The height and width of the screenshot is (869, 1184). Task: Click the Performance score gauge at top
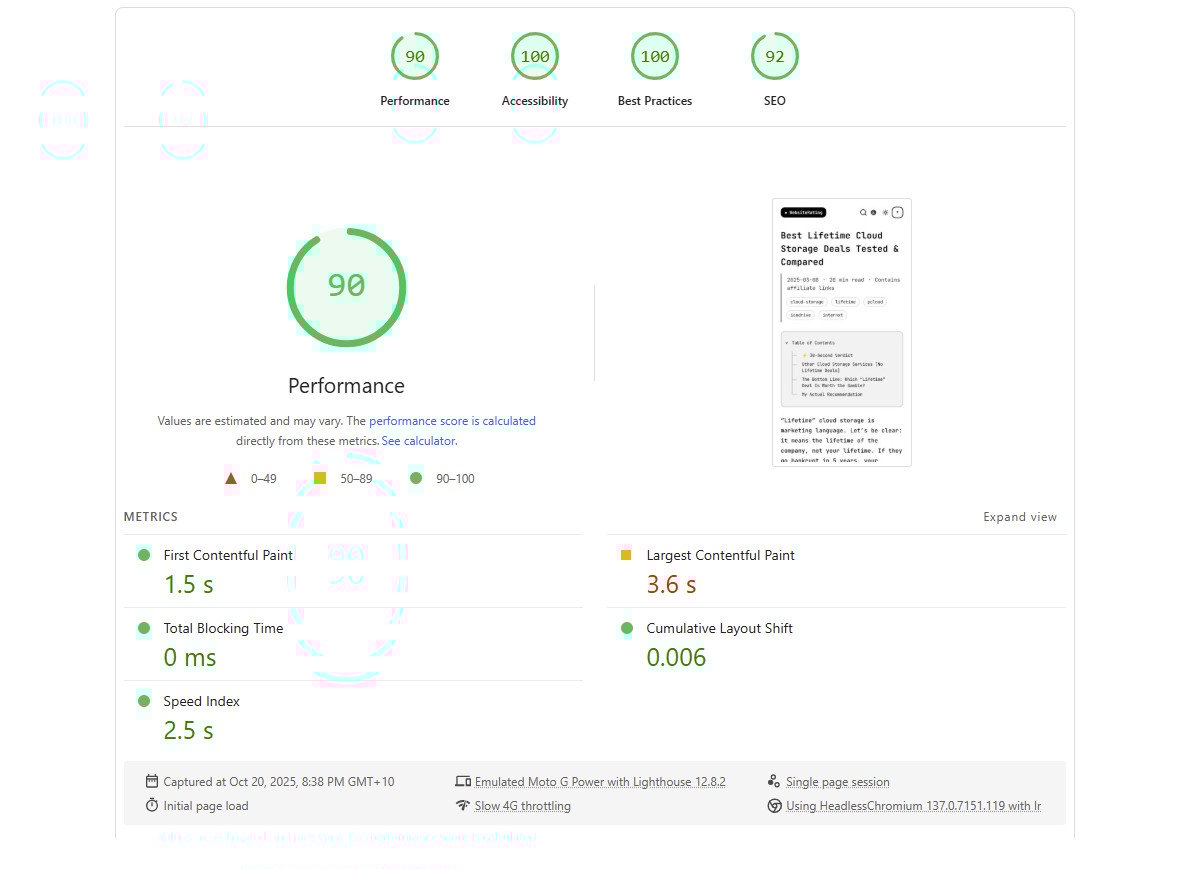click(414, 57)
